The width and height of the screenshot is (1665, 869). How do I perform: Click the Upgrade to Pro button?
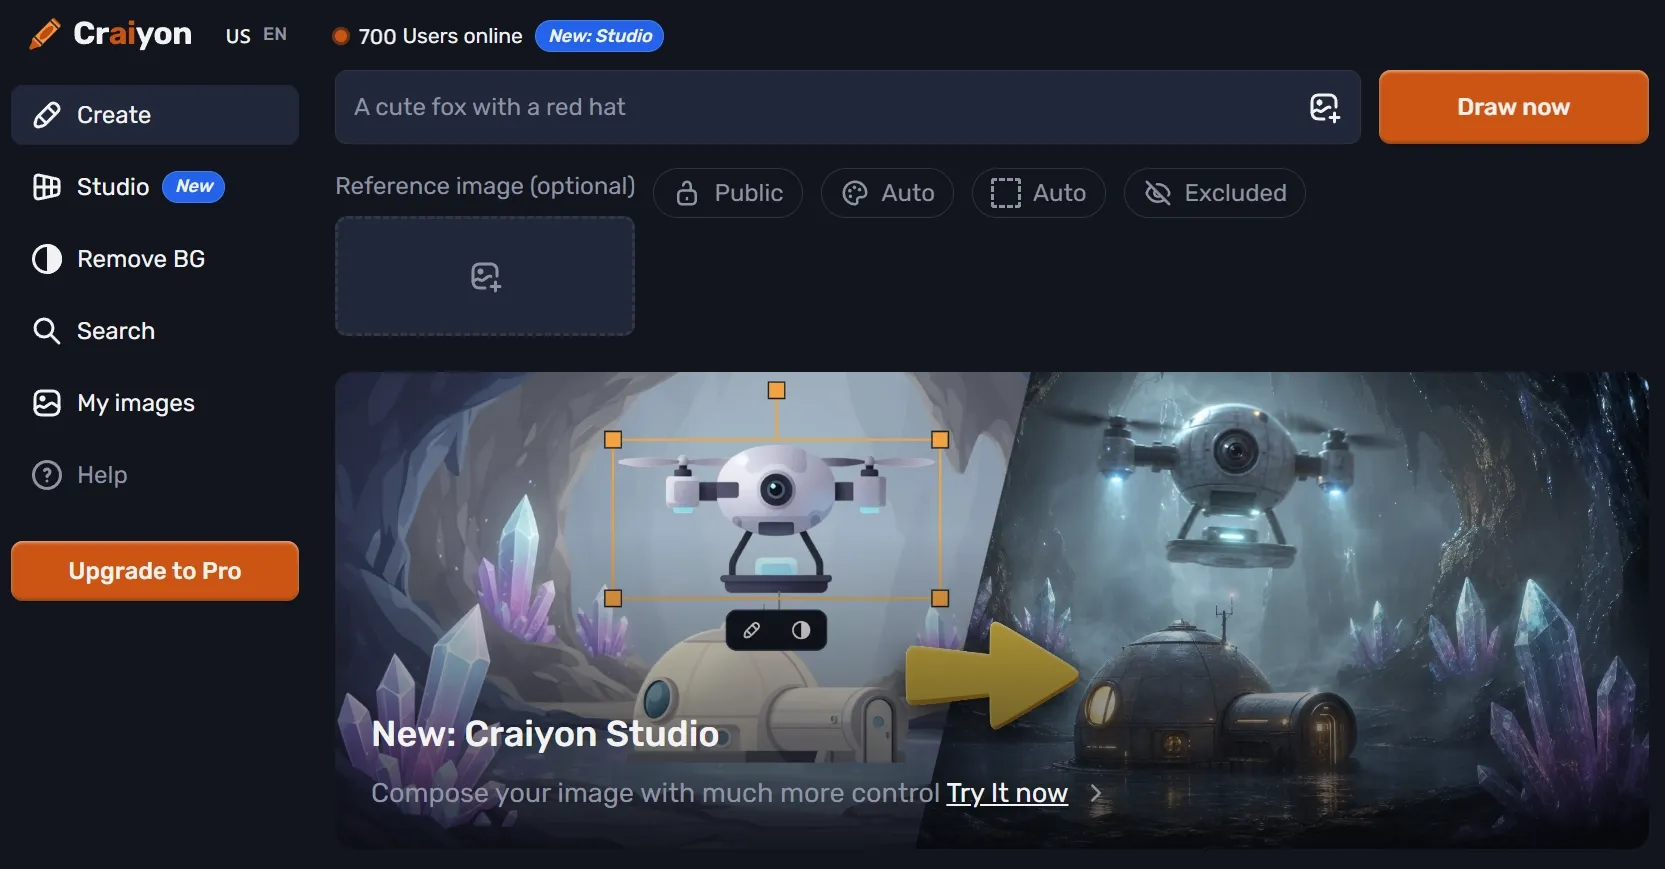tap(155, 571)
